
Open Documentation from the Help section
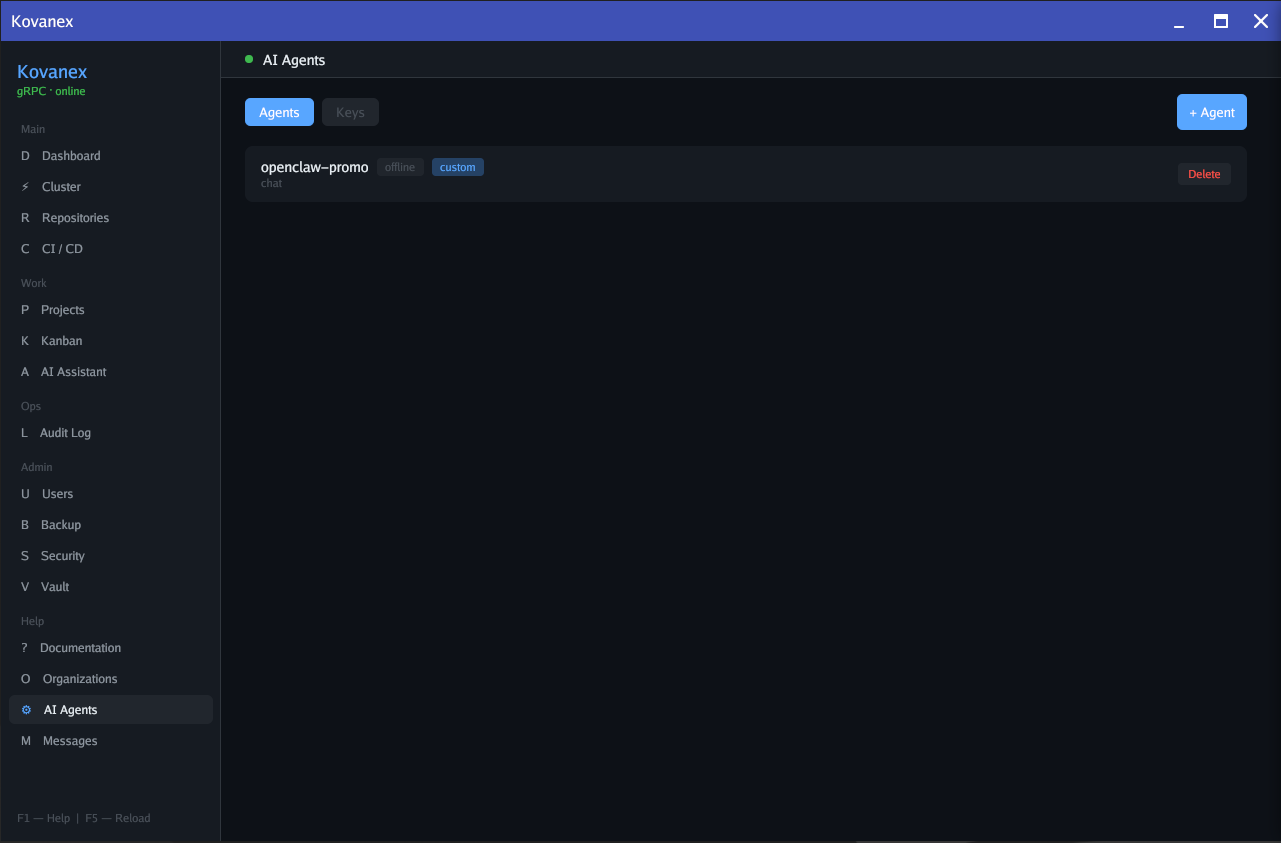(x=81, y=647)
